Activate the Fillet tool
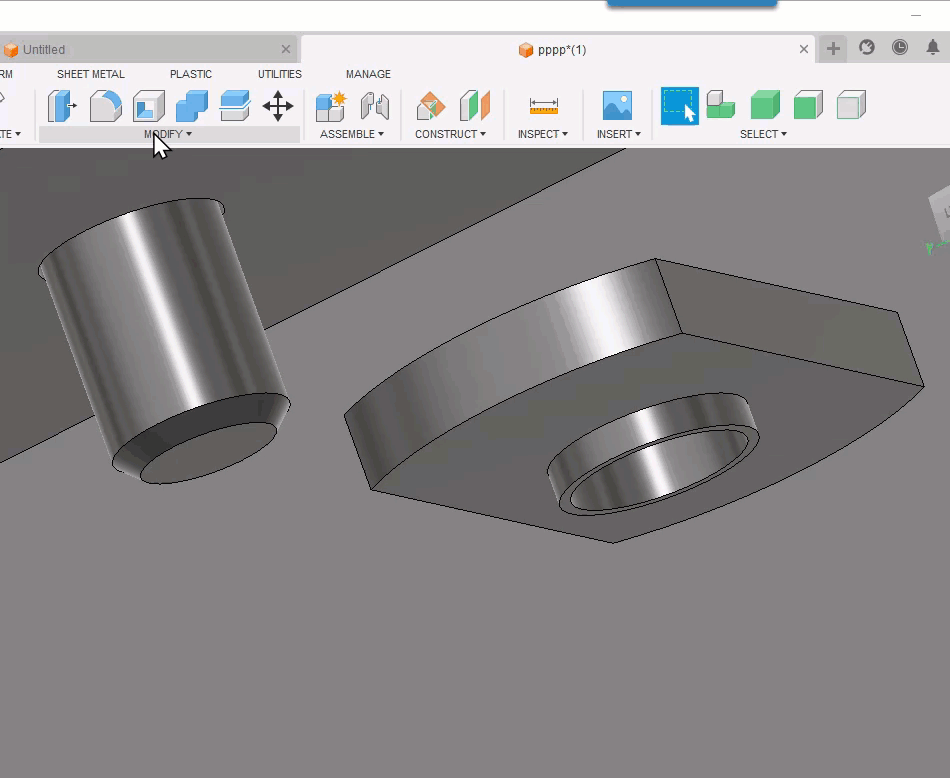This screenshot has height=778, width=950. [106, 106]
